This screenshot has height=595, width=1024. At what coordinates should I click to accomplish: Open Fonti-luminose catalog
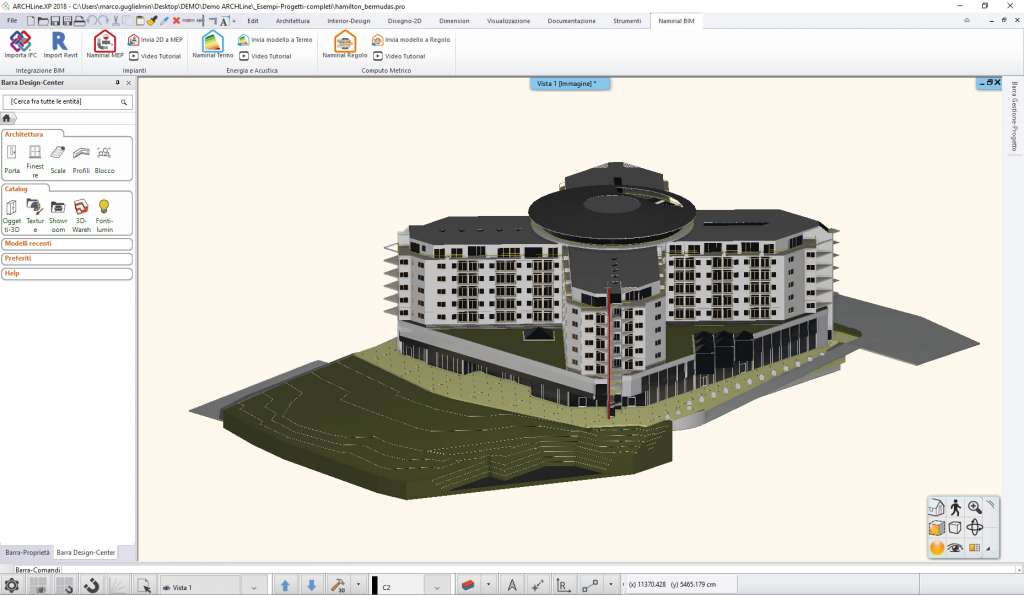pyautogui.click(x=104, y=216)
